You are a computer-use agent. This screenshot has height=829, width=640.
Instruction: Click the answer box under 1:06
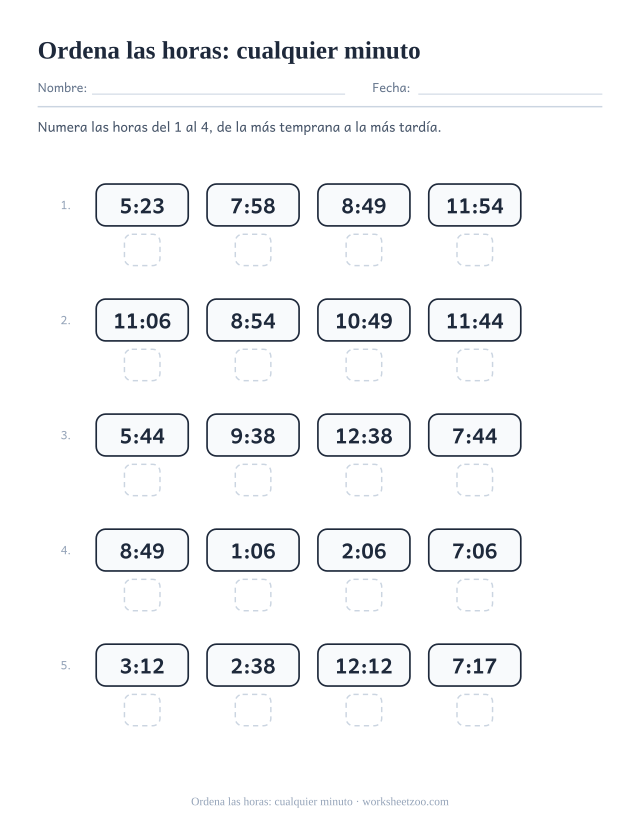pos(253,595)
